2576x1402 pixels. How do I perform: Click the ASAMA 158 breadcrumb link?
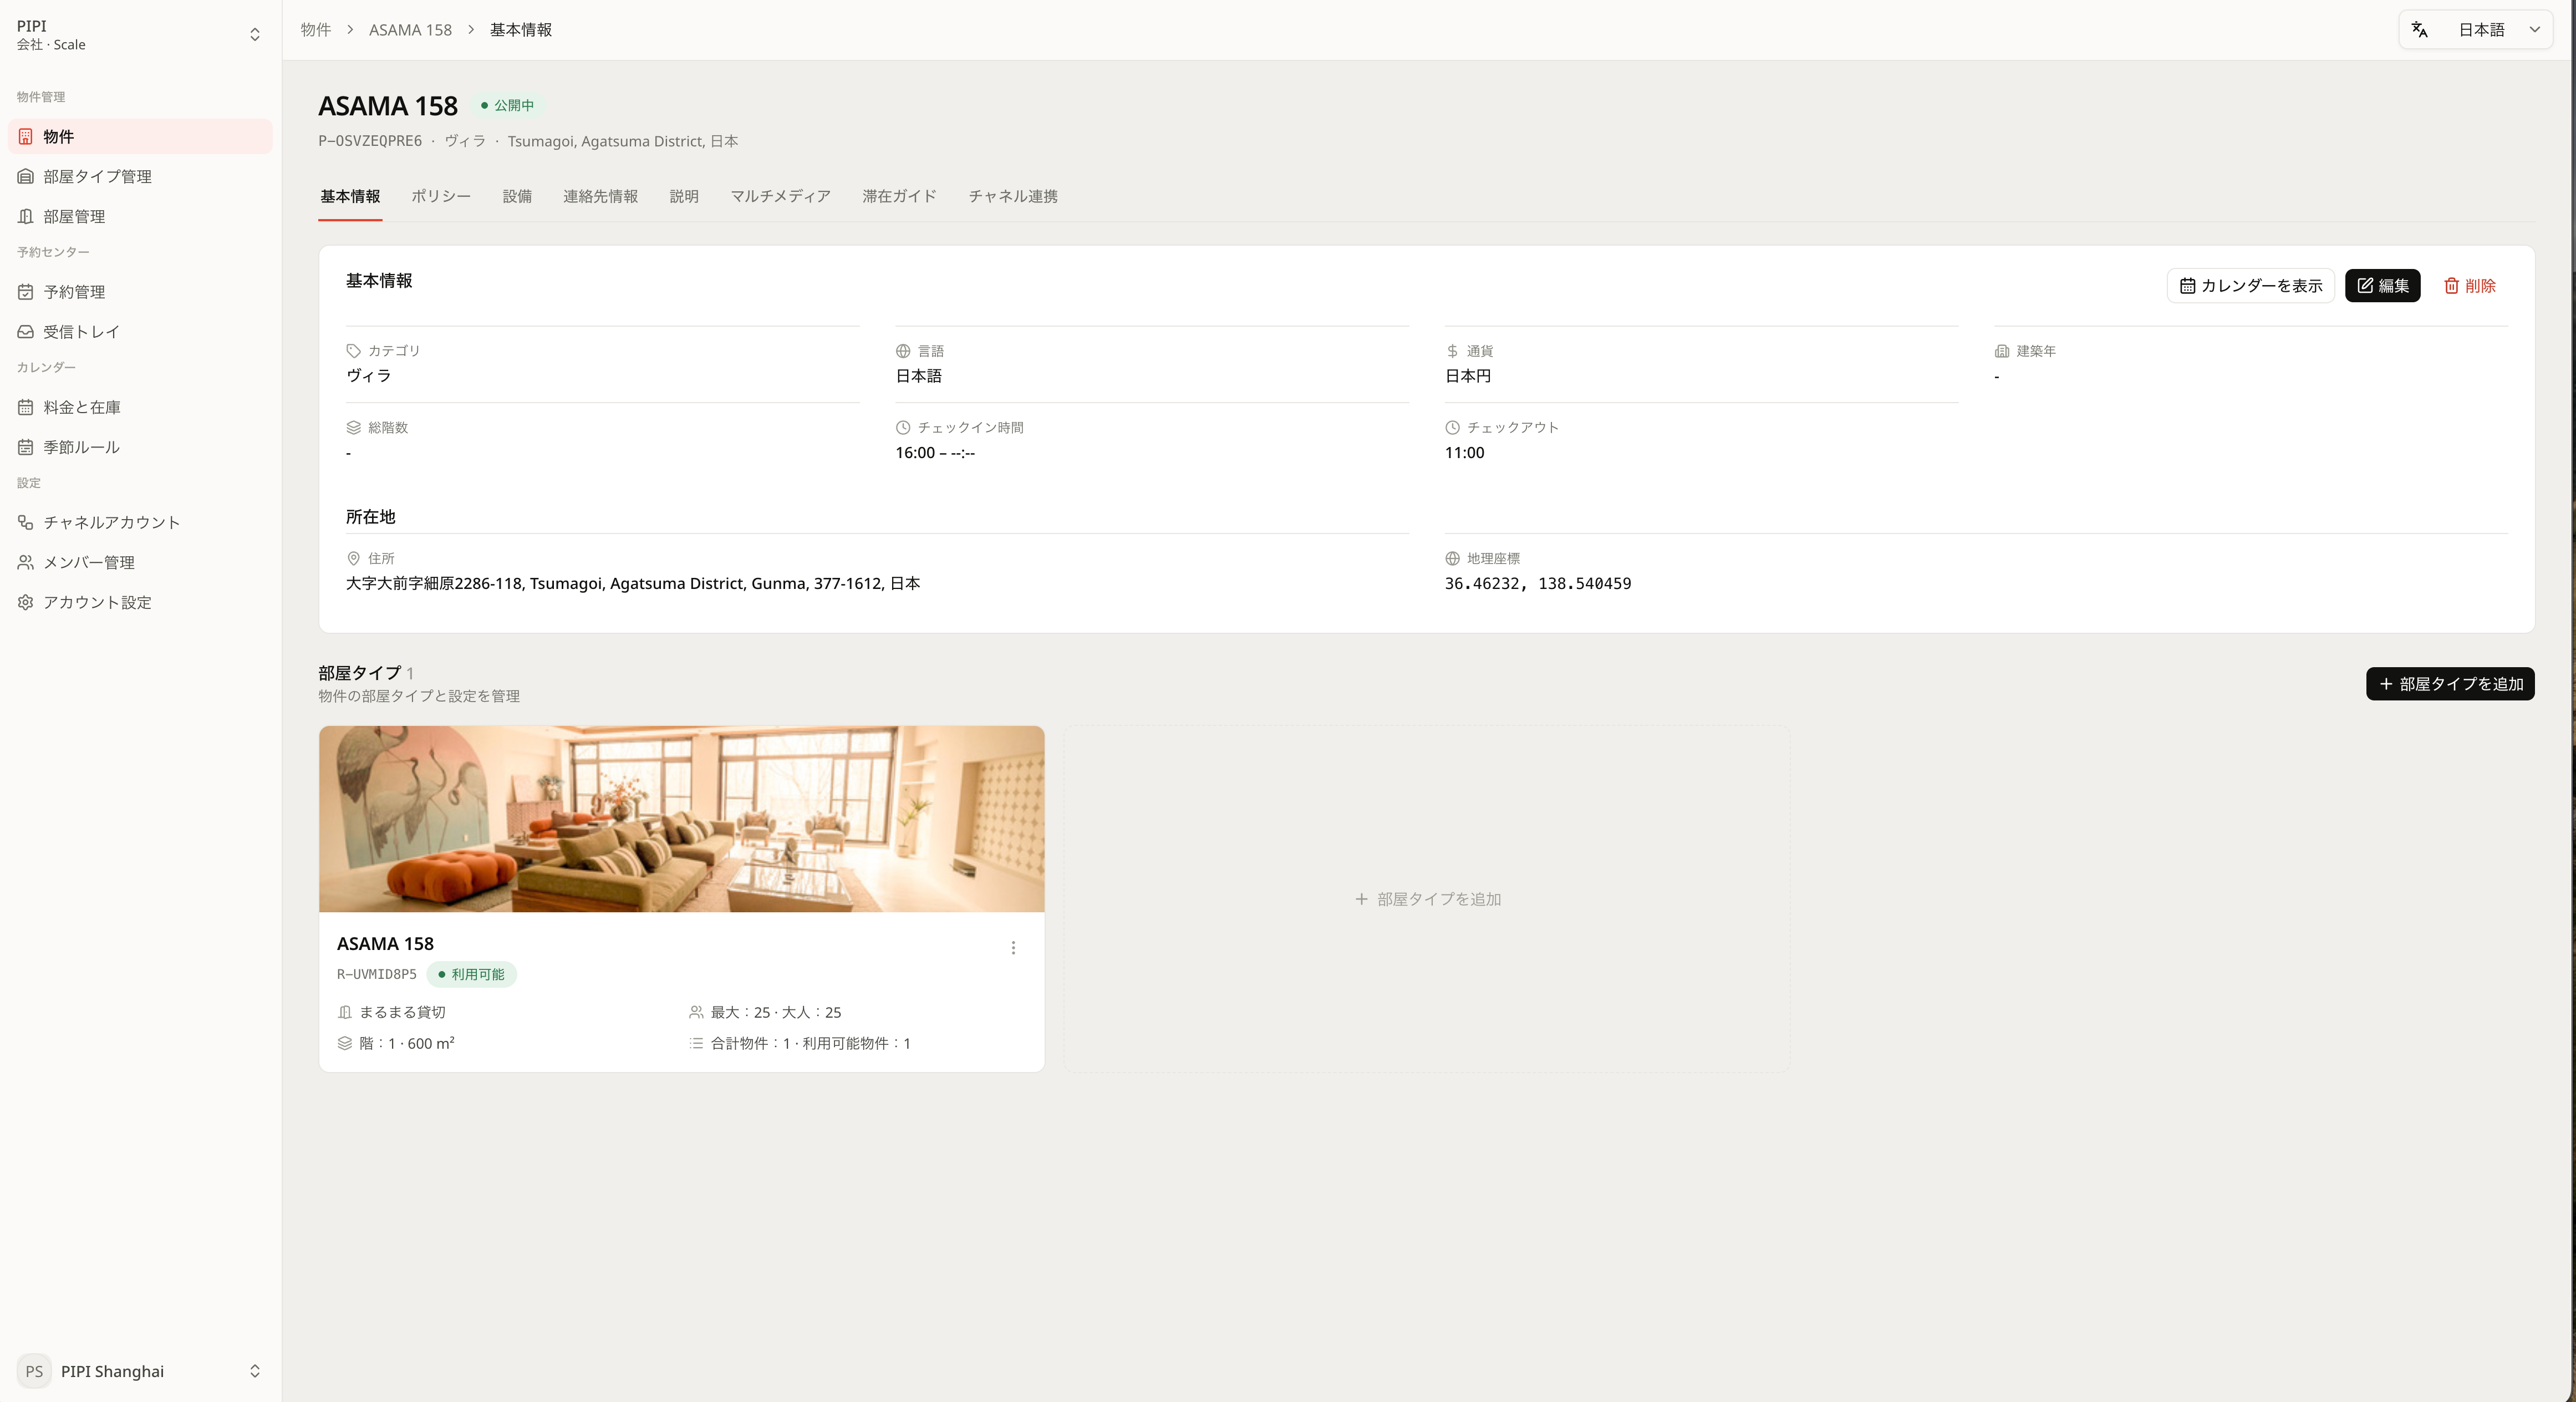point(410,30)
